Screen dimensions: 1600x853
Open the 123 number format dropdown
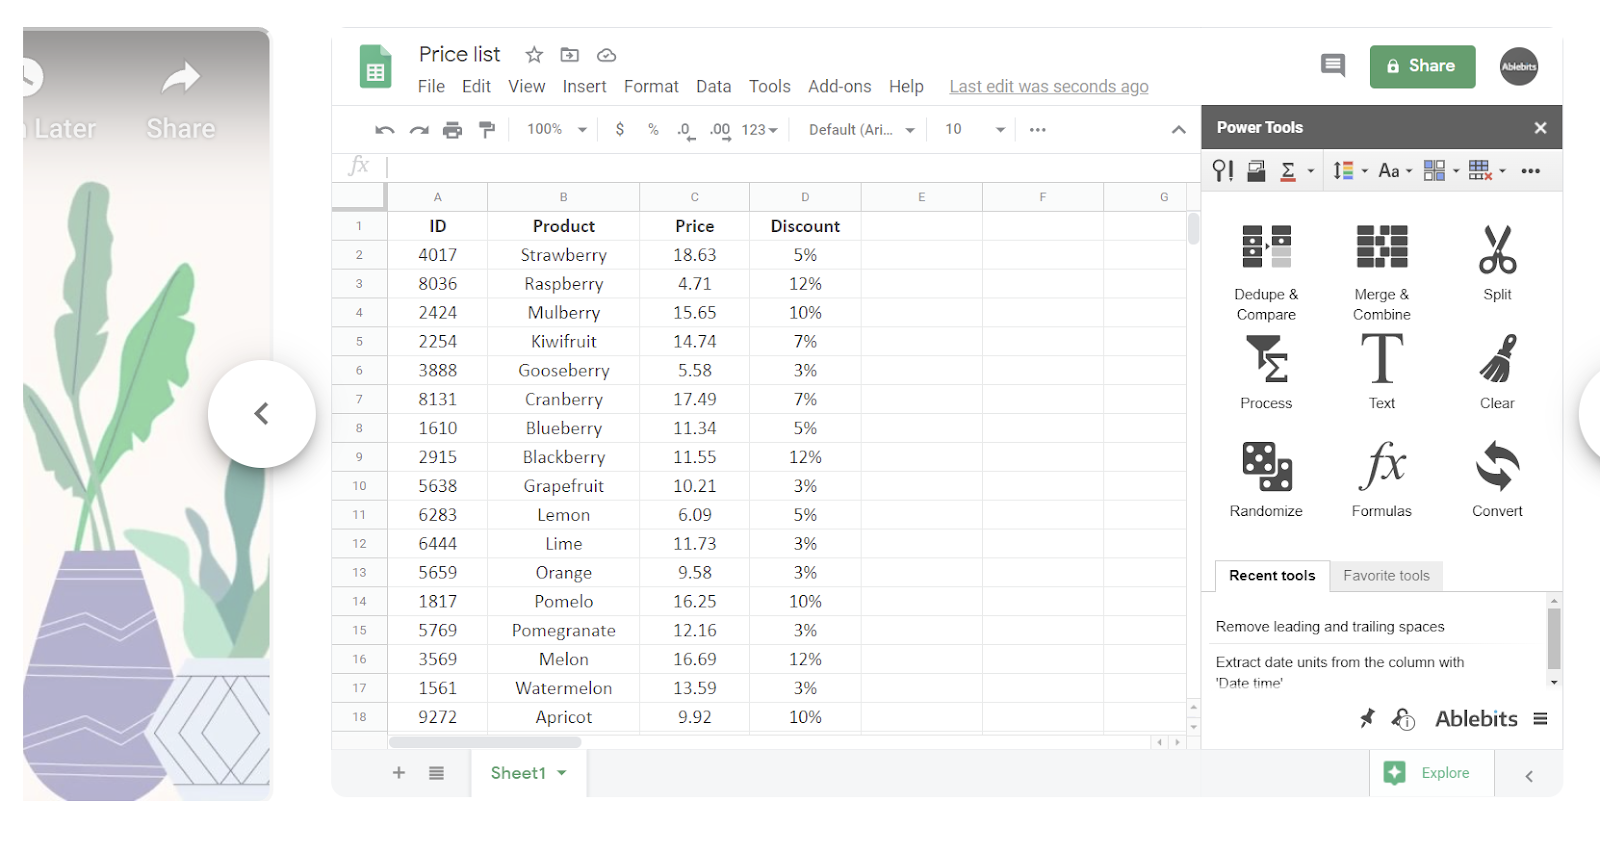tap(759, 130)
